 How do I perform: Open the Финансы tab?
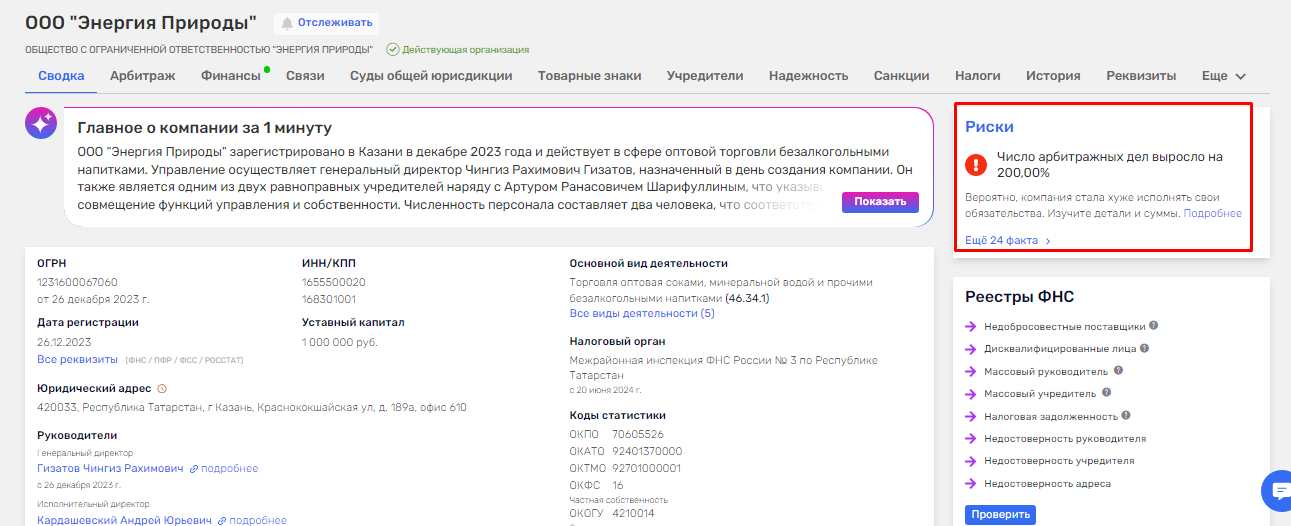coord(230,76)
